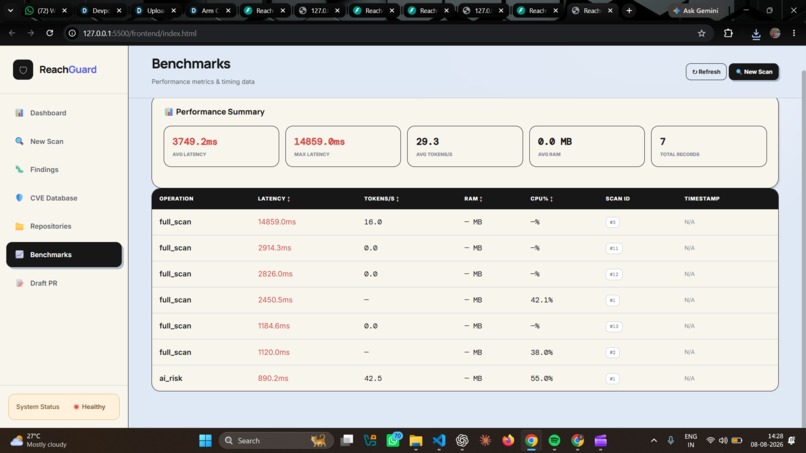Bookmark page with the star icon
This screenshot has width=806, height=453.
702,33
